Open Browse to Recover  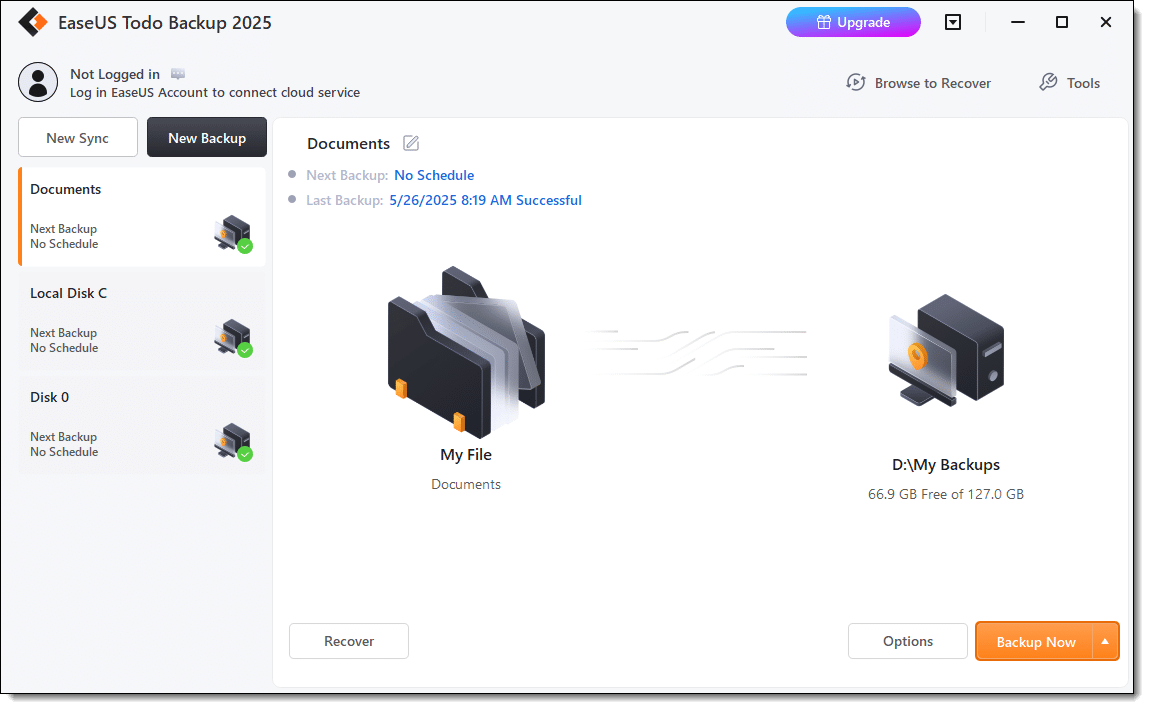918,83
